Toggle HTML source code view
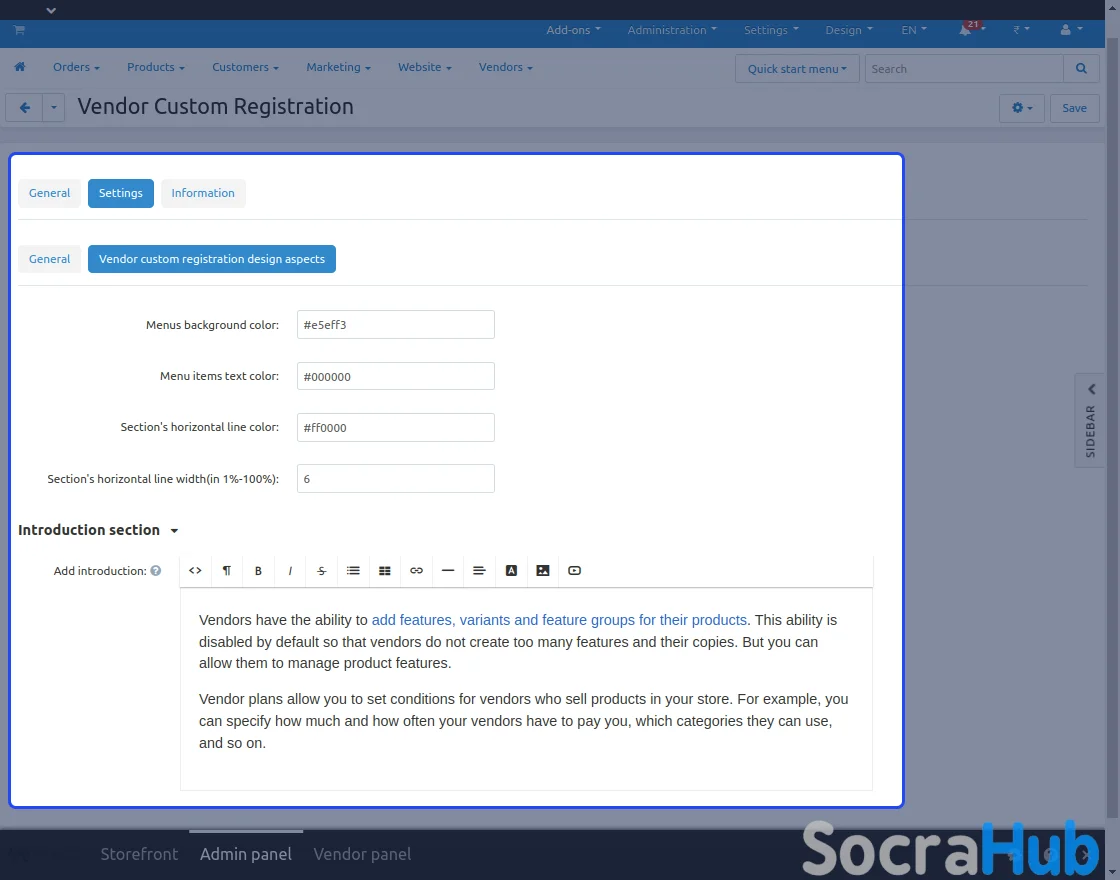 click(x=195, y=571)
